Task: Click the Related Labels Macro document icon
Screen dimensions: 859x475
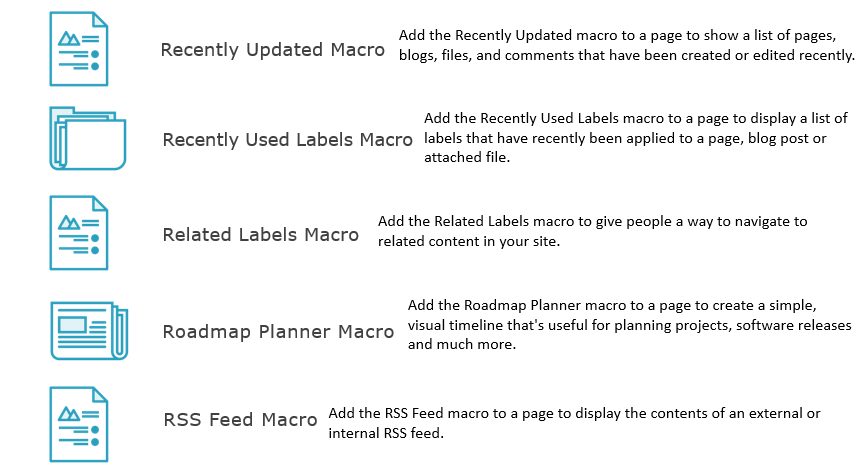Action: point(79,233)
